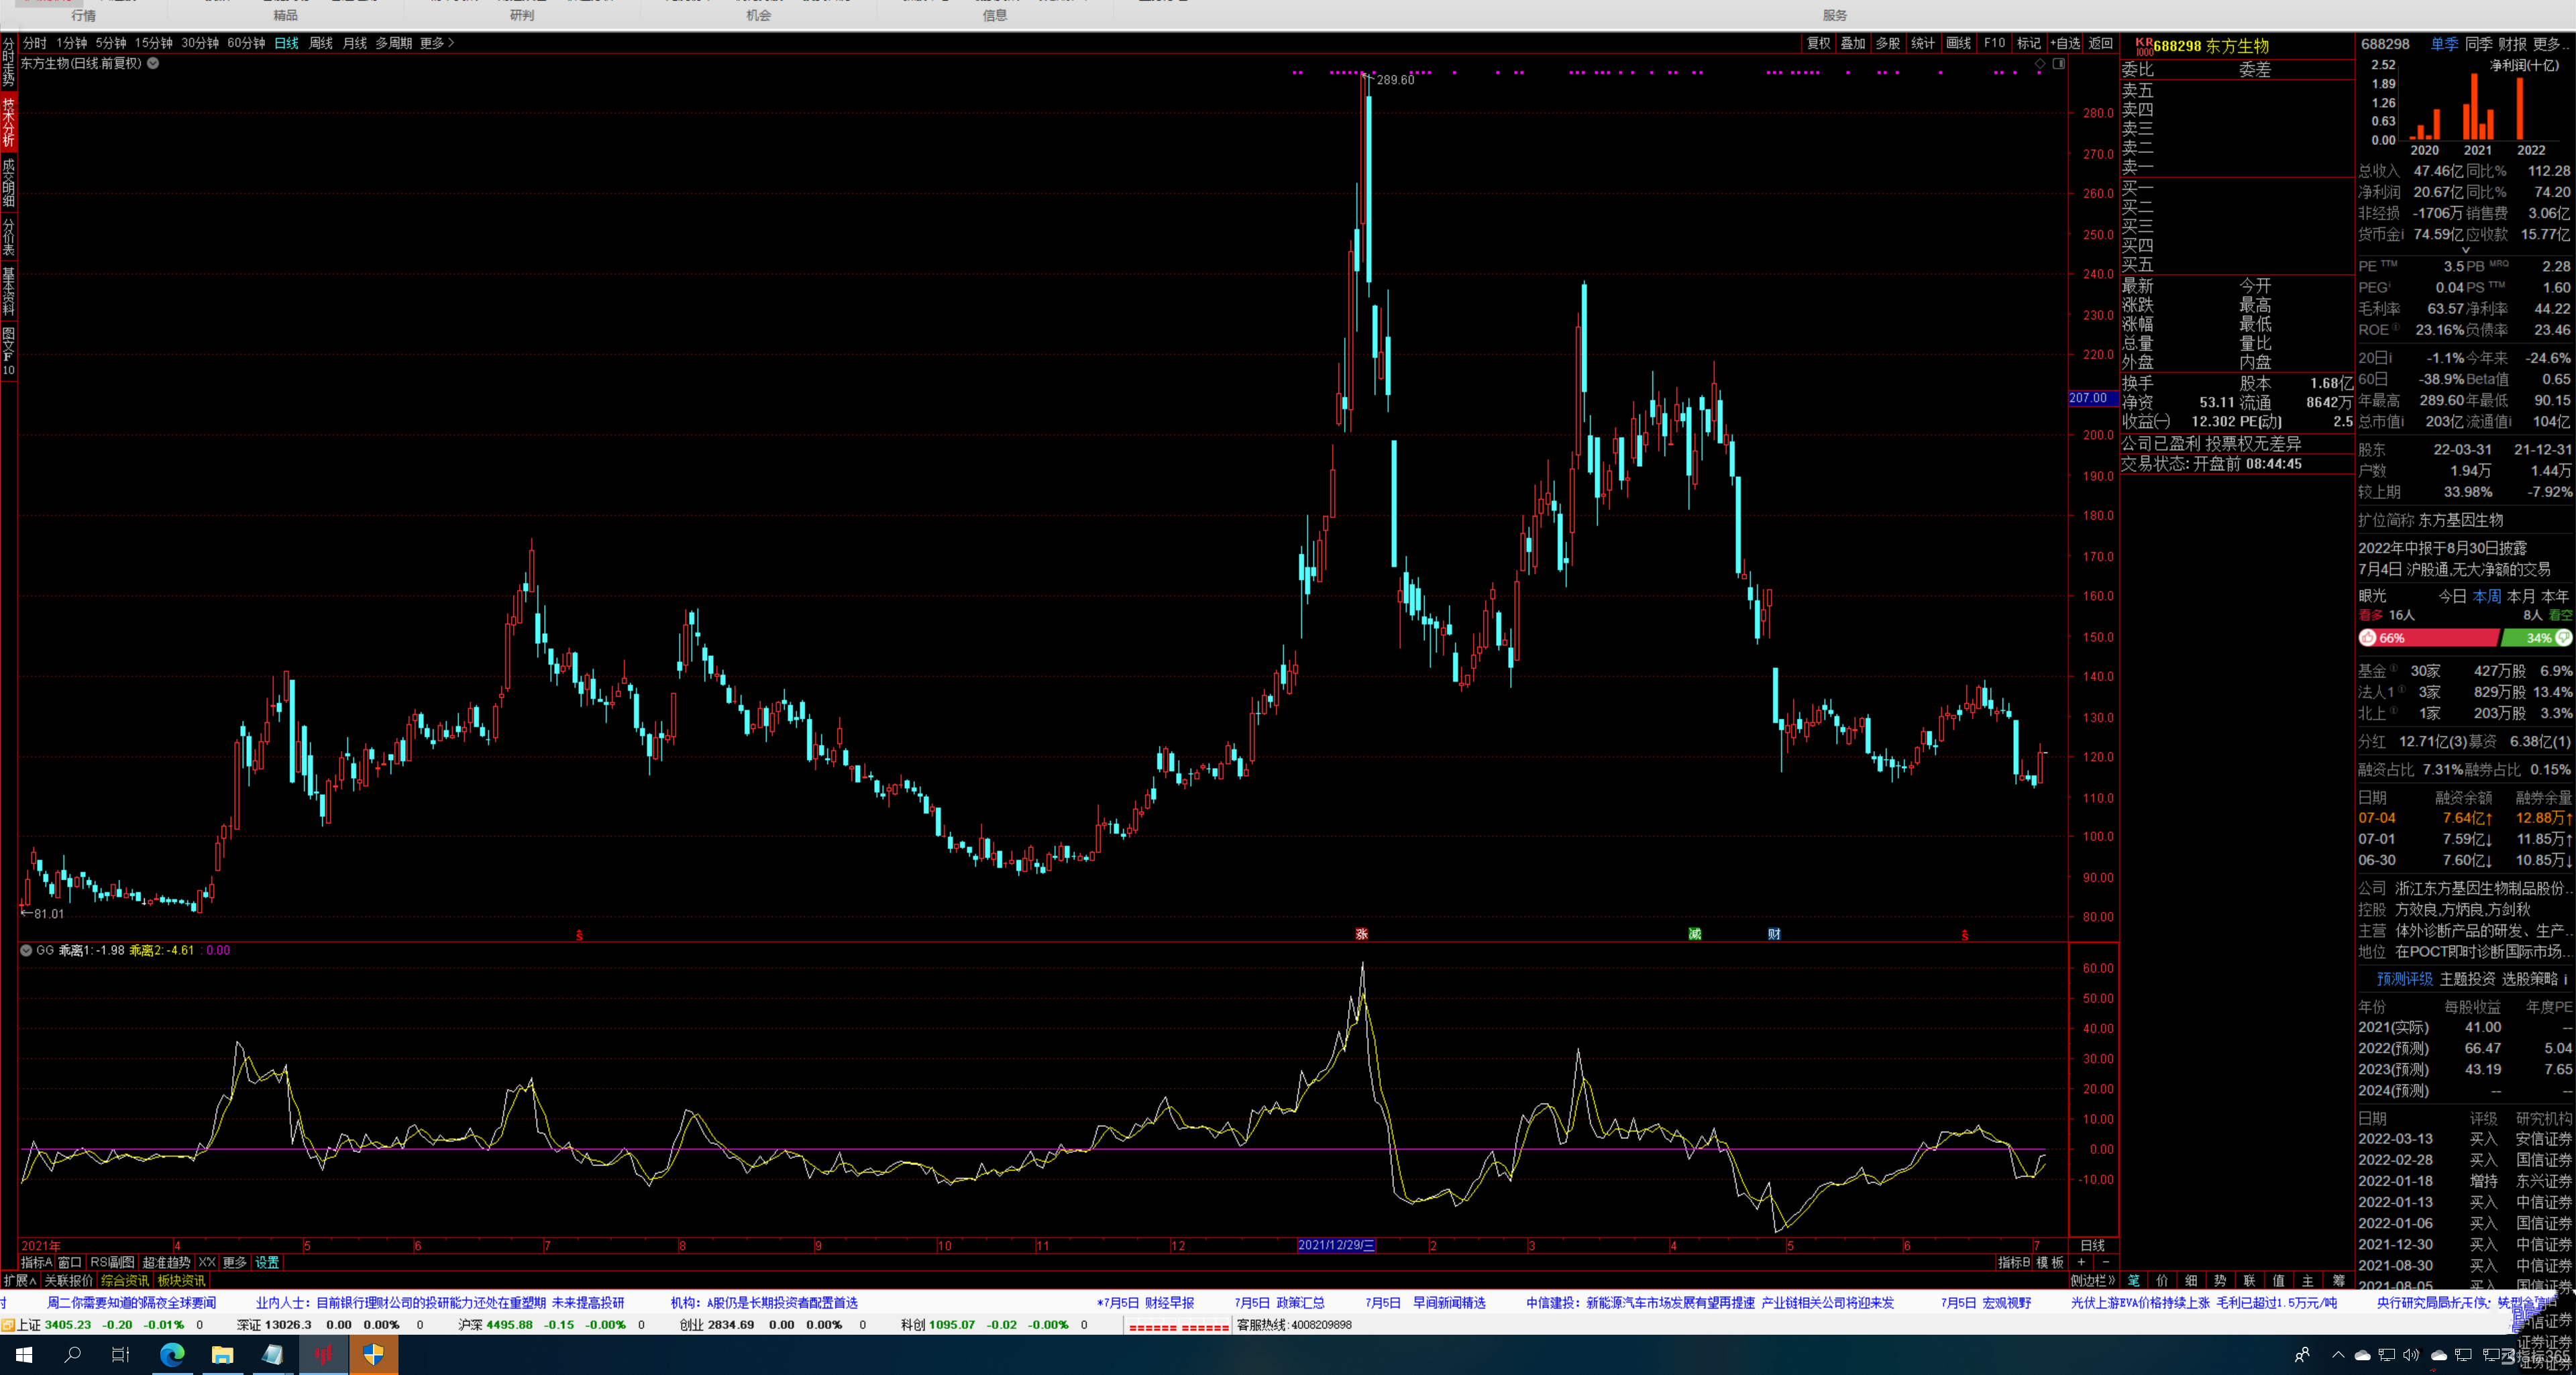The height and width of the screenshot is (1375, 2576).
Task: Switch to the 板块资讯 bottom tab
Action: (x=182, y=1280)
